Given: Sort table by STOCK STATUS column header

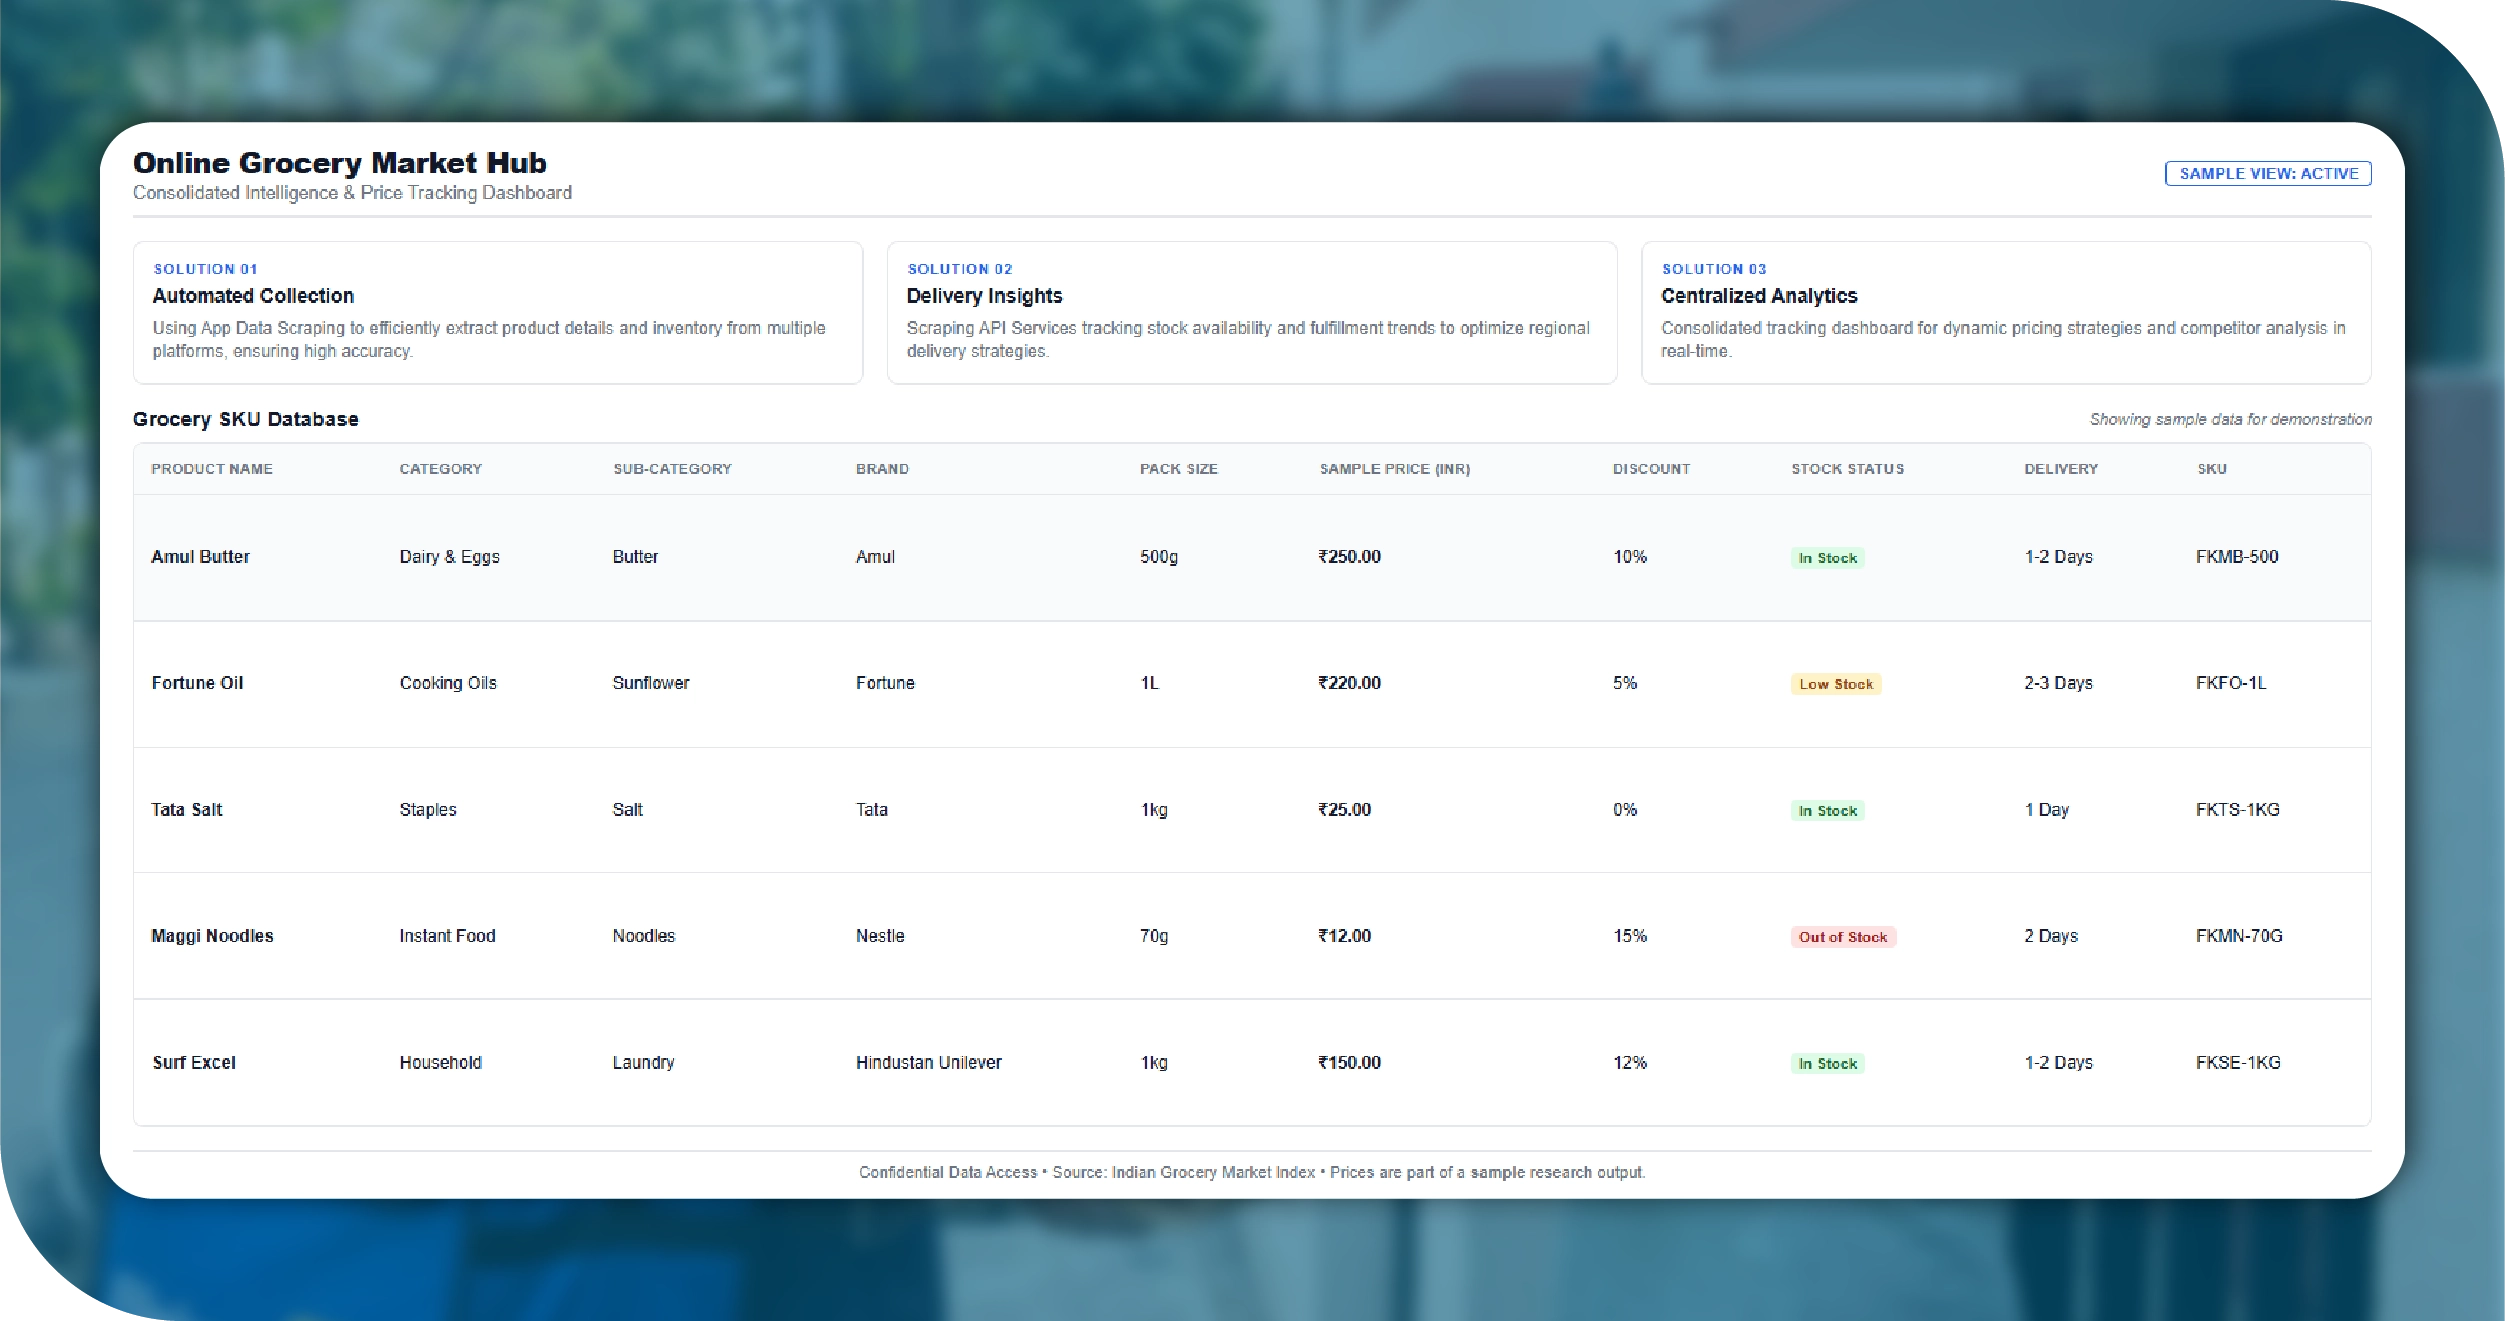Looking at the screenshot, I should [1847, 468].
